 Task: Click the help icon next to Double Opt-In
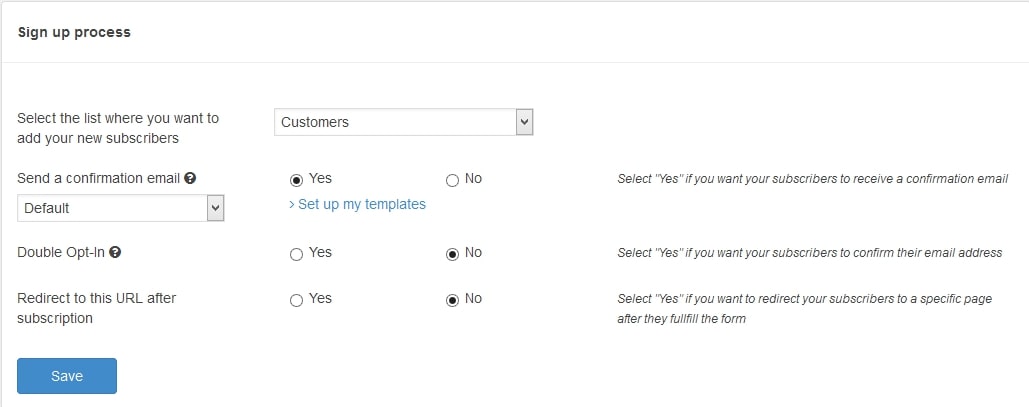115,253
